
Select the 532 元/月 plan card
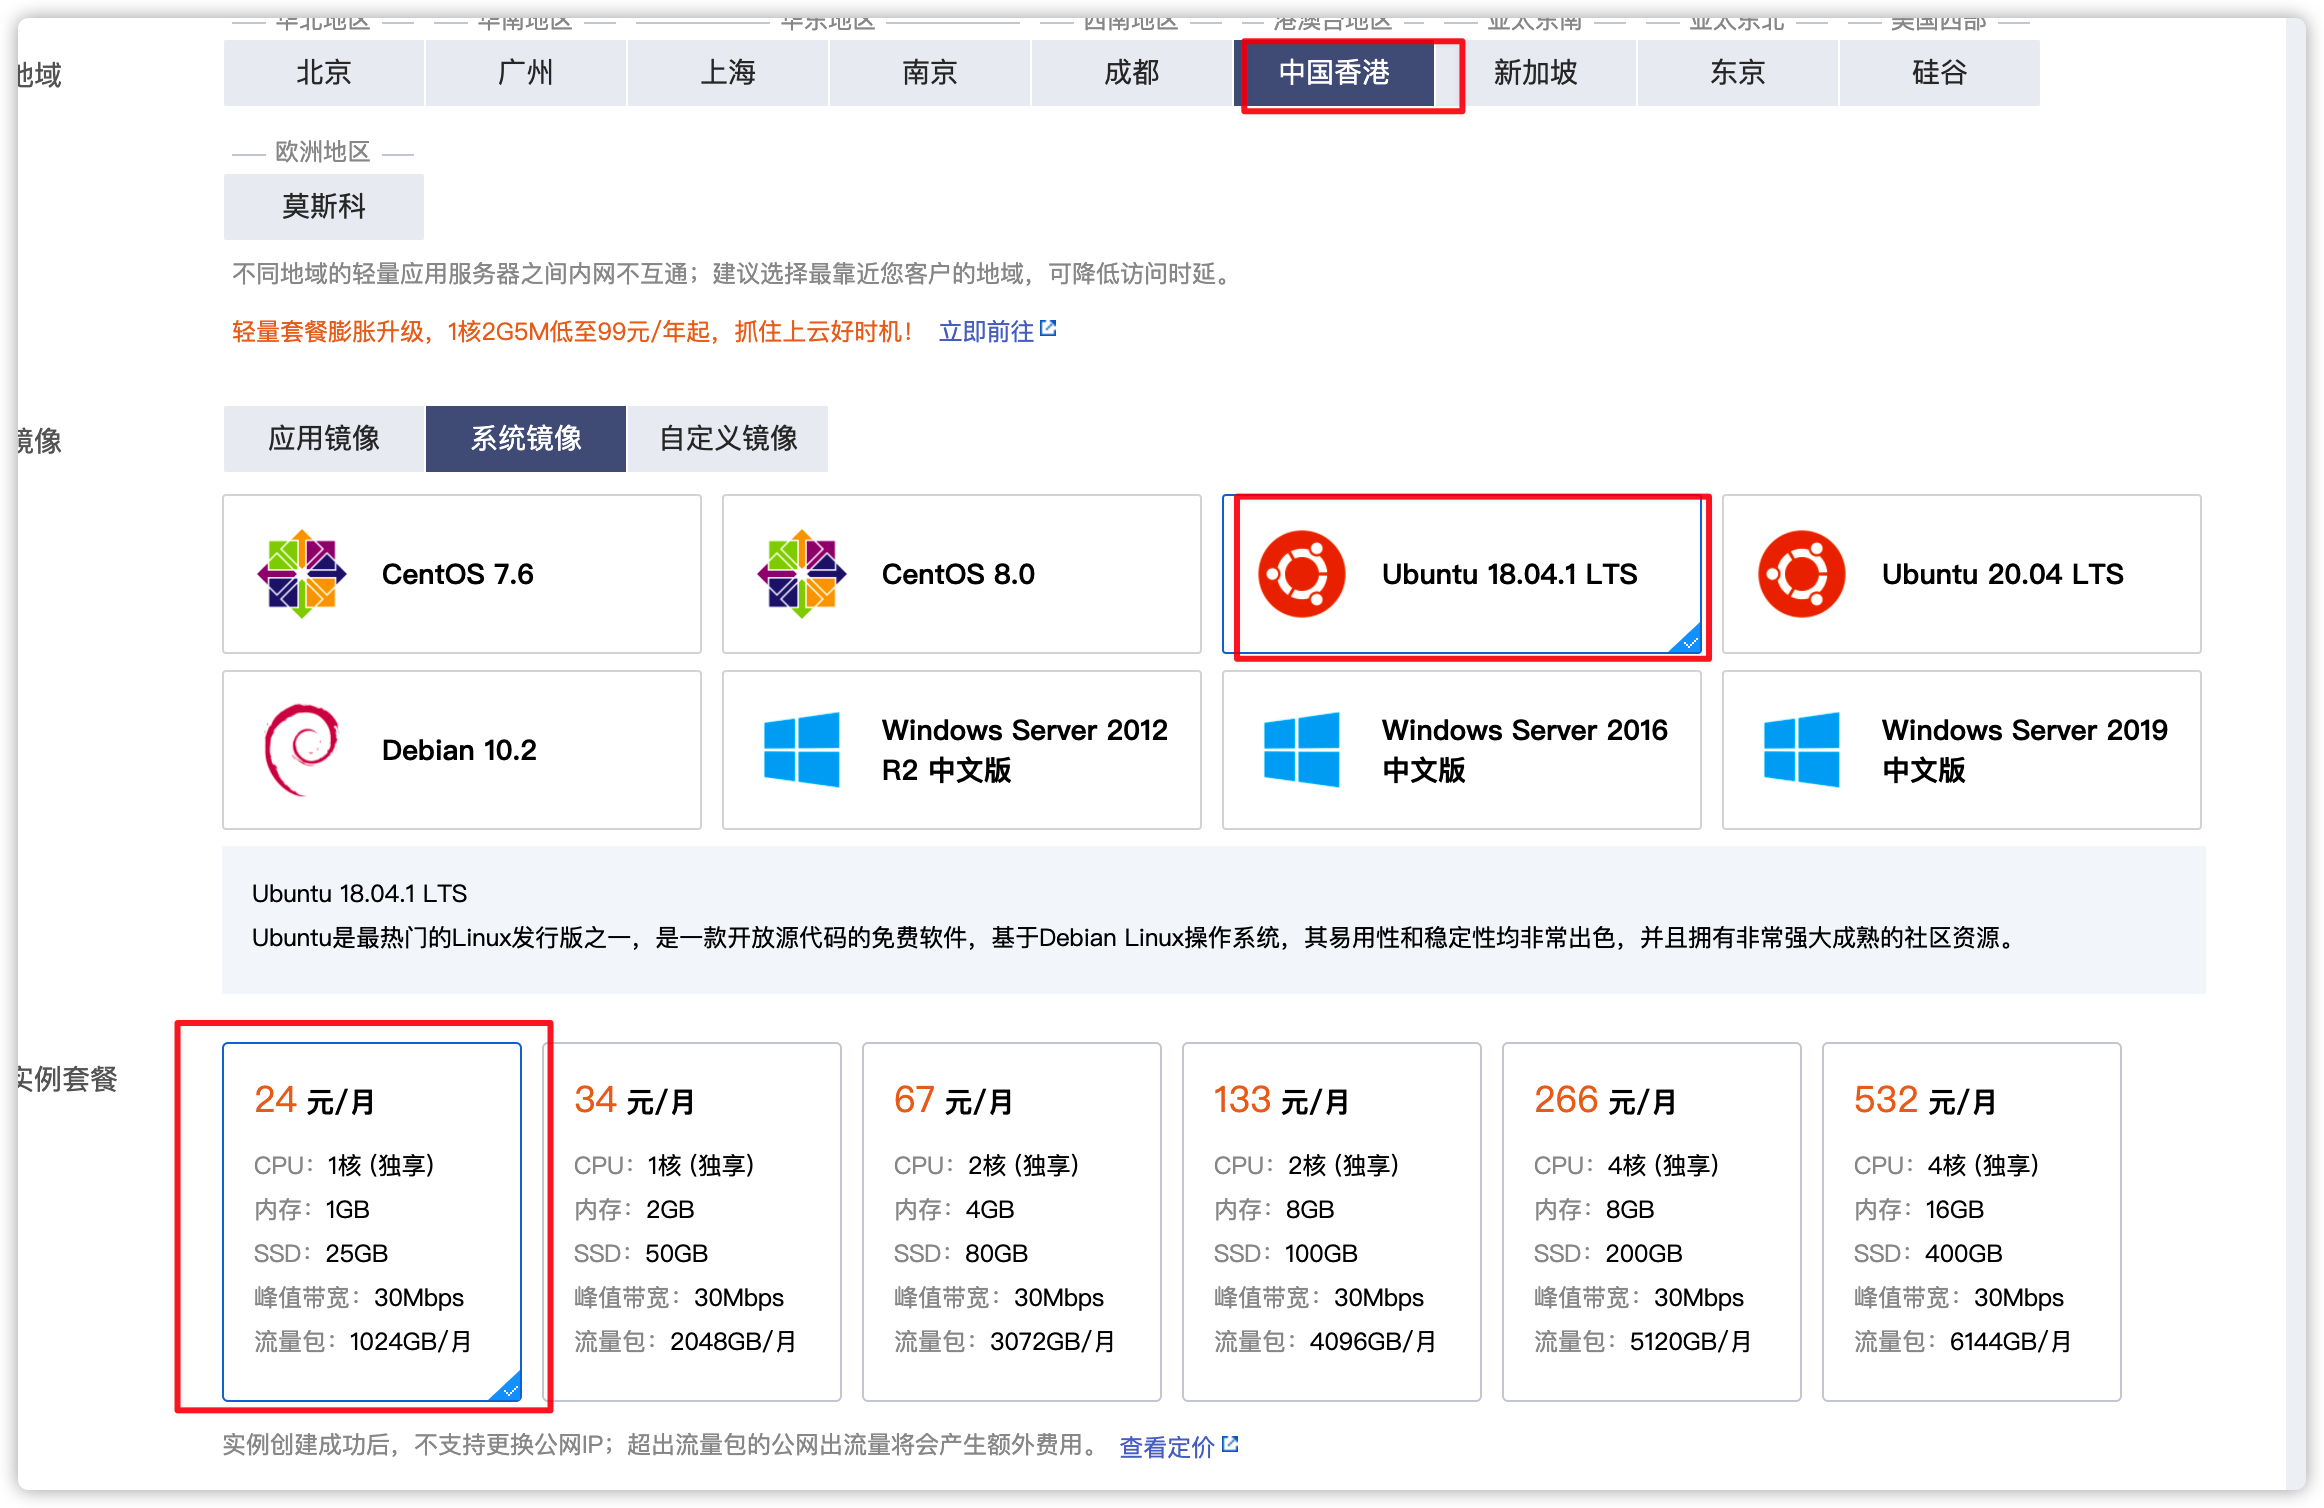(1972, 1220)
